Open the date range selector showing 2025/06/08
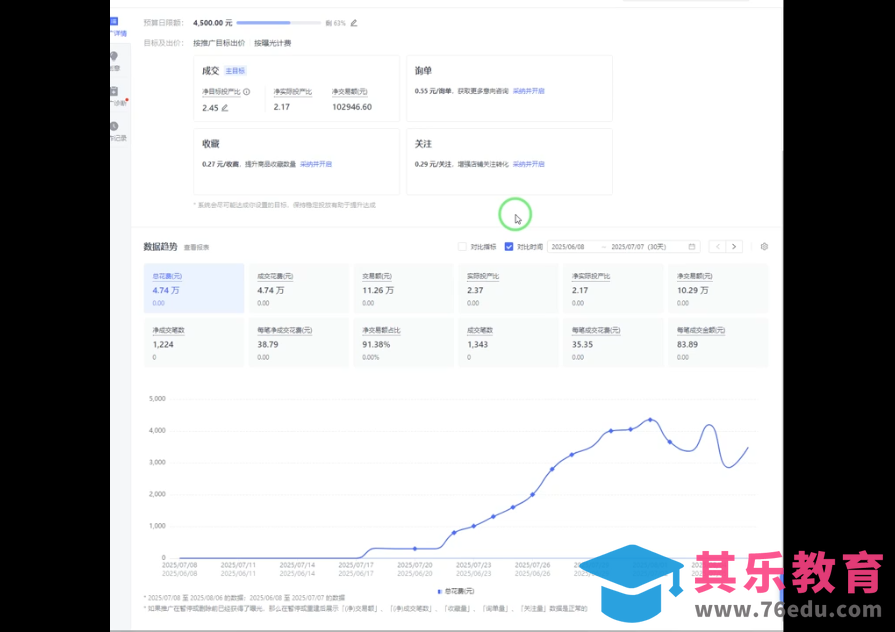The height and width of the screenshot is (632, 895). click(x=570, y=246)
